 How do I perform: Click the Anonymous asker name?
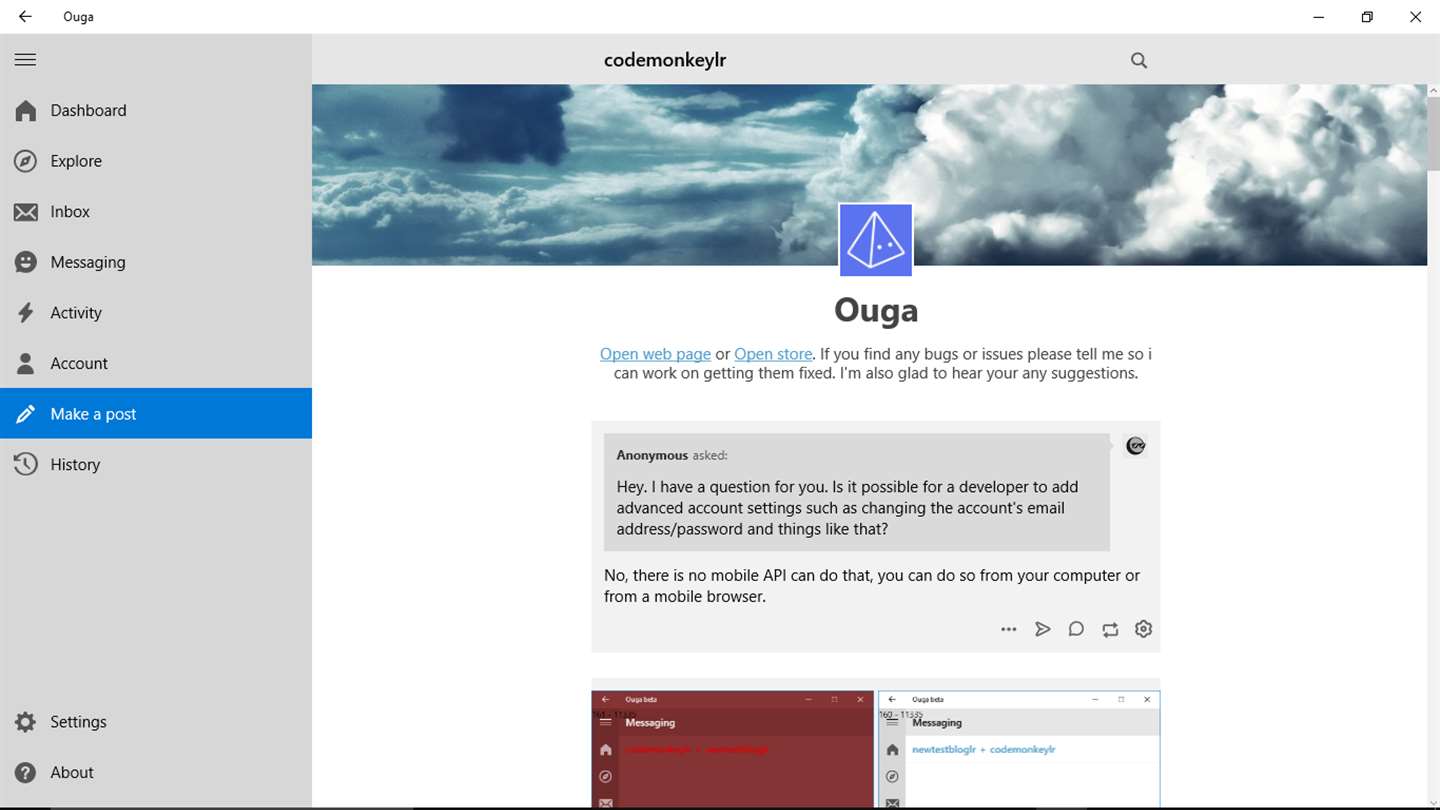[x=652, y=455]
